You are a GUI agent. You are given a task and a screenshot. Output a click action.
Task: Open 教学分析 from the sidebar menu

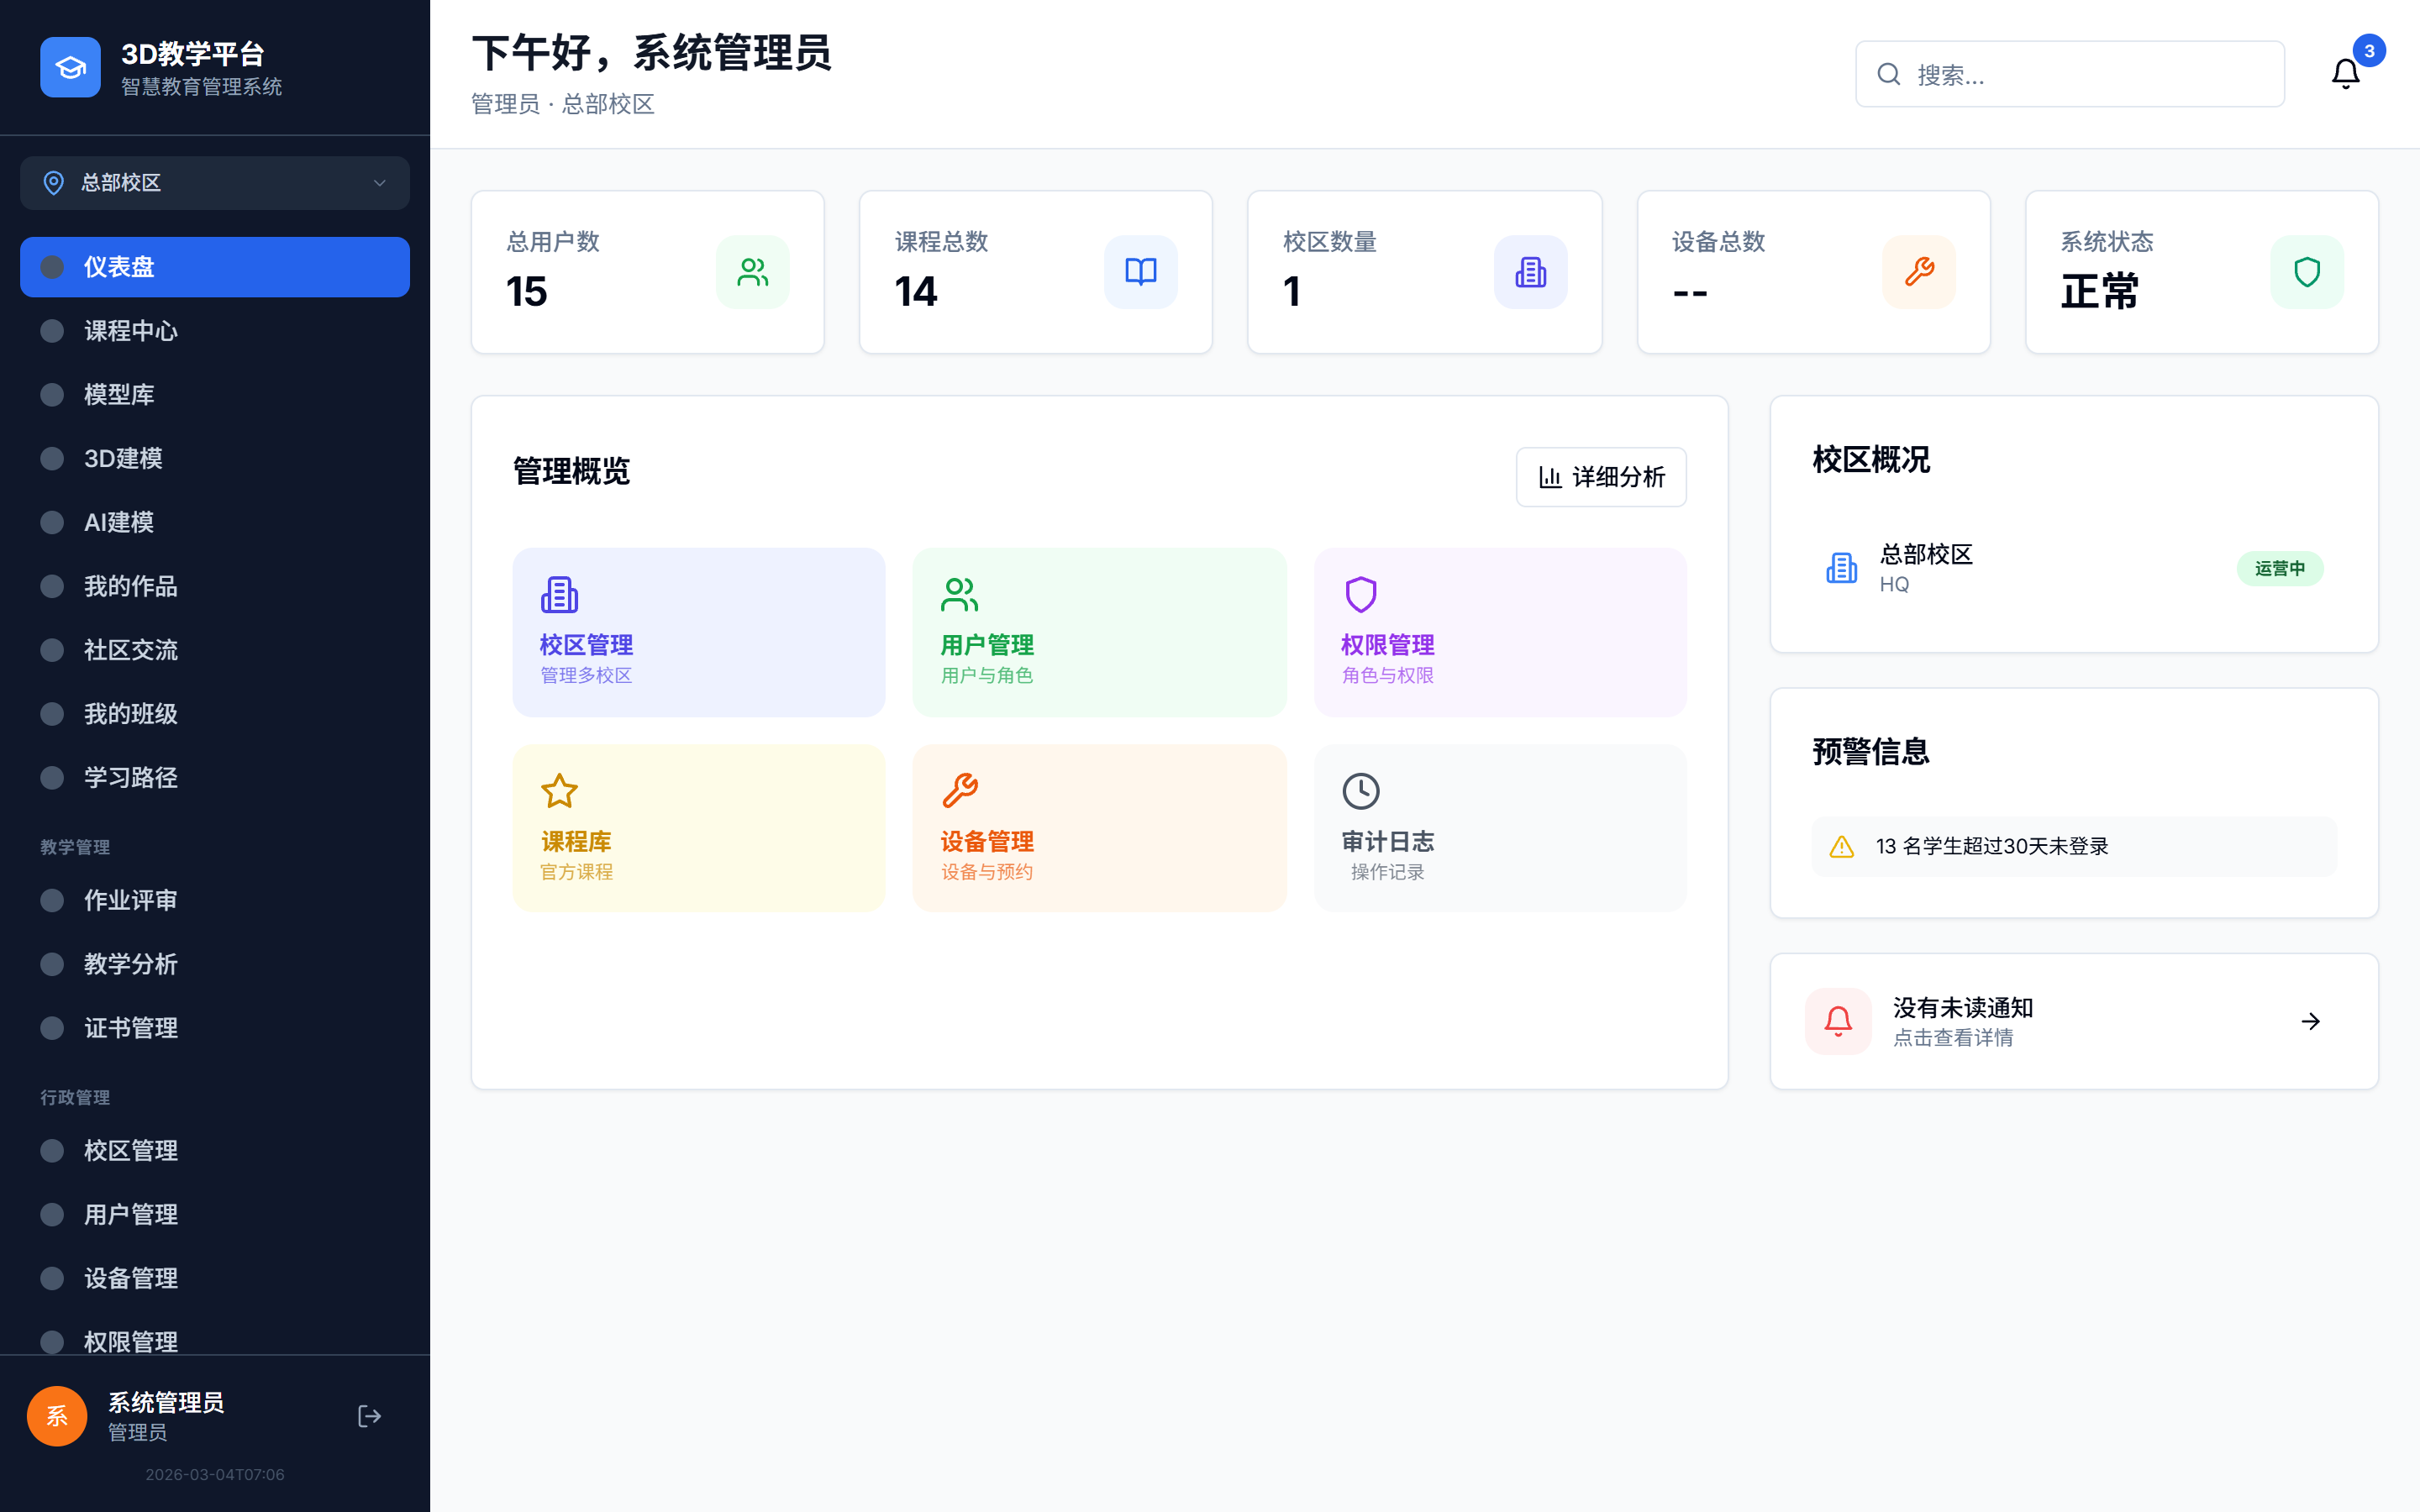point(130,964)
